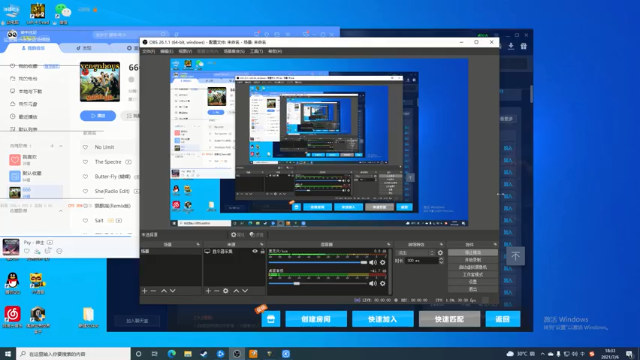Like the song No Limit heart icon
Viewport: 640px width, 360px height.
coord(85,147)
